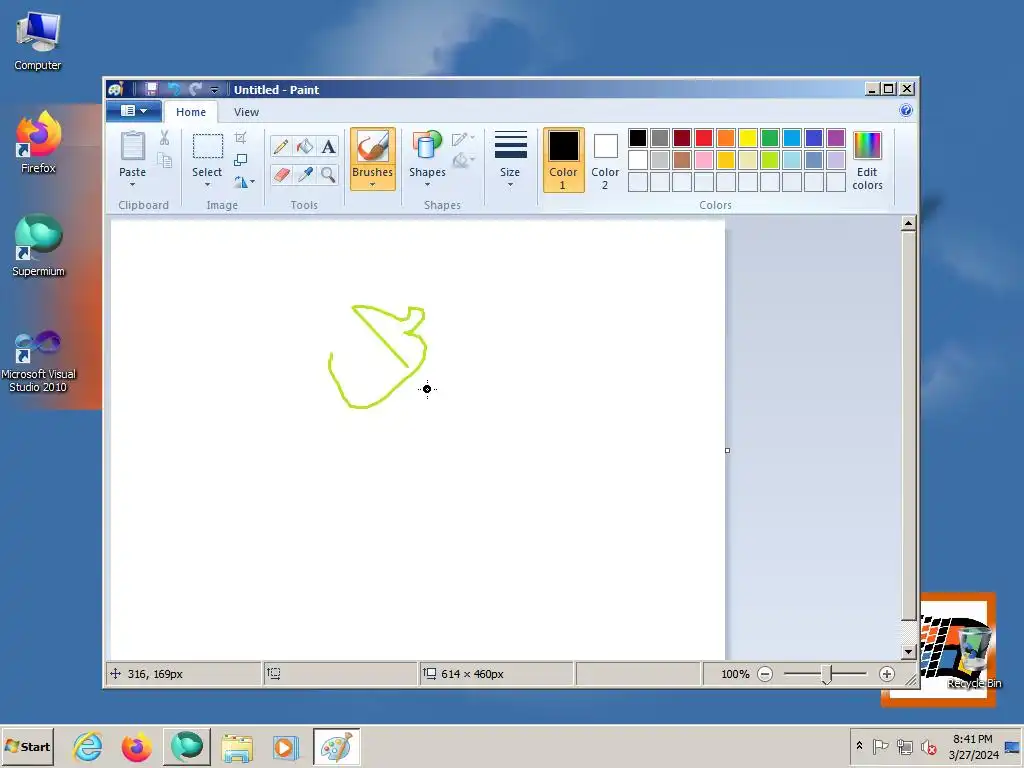Expand the Brushes dropdown arrow
This screenshot has width=1024, height=768.
pos(372,185)
